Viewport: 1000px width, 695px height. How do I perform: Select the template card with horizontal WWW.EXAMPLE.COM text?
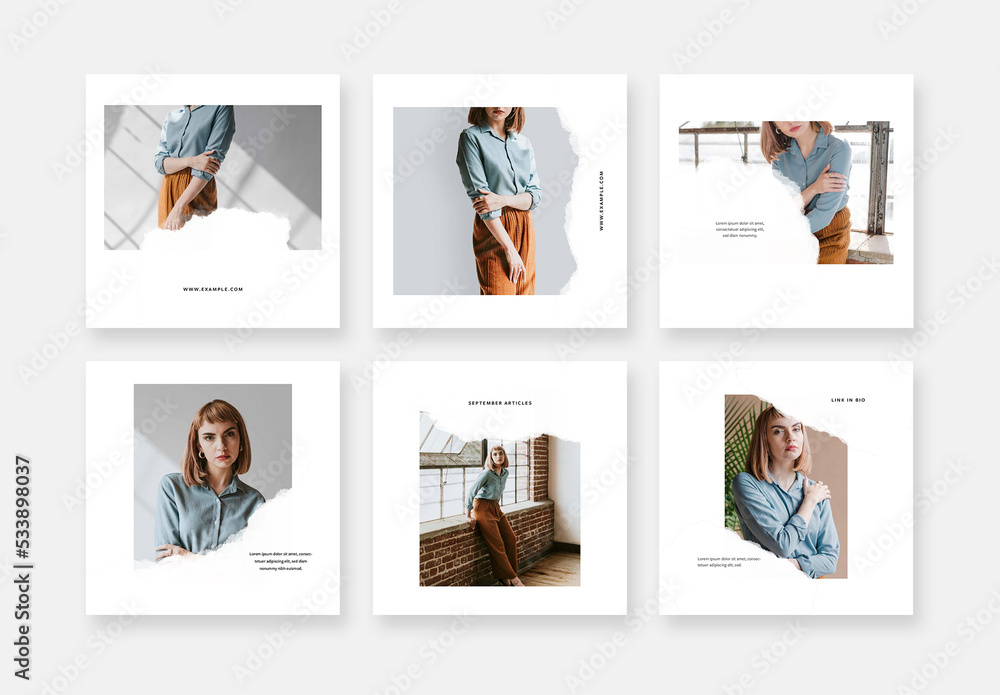pyautogui.click(x=213, y=201)
